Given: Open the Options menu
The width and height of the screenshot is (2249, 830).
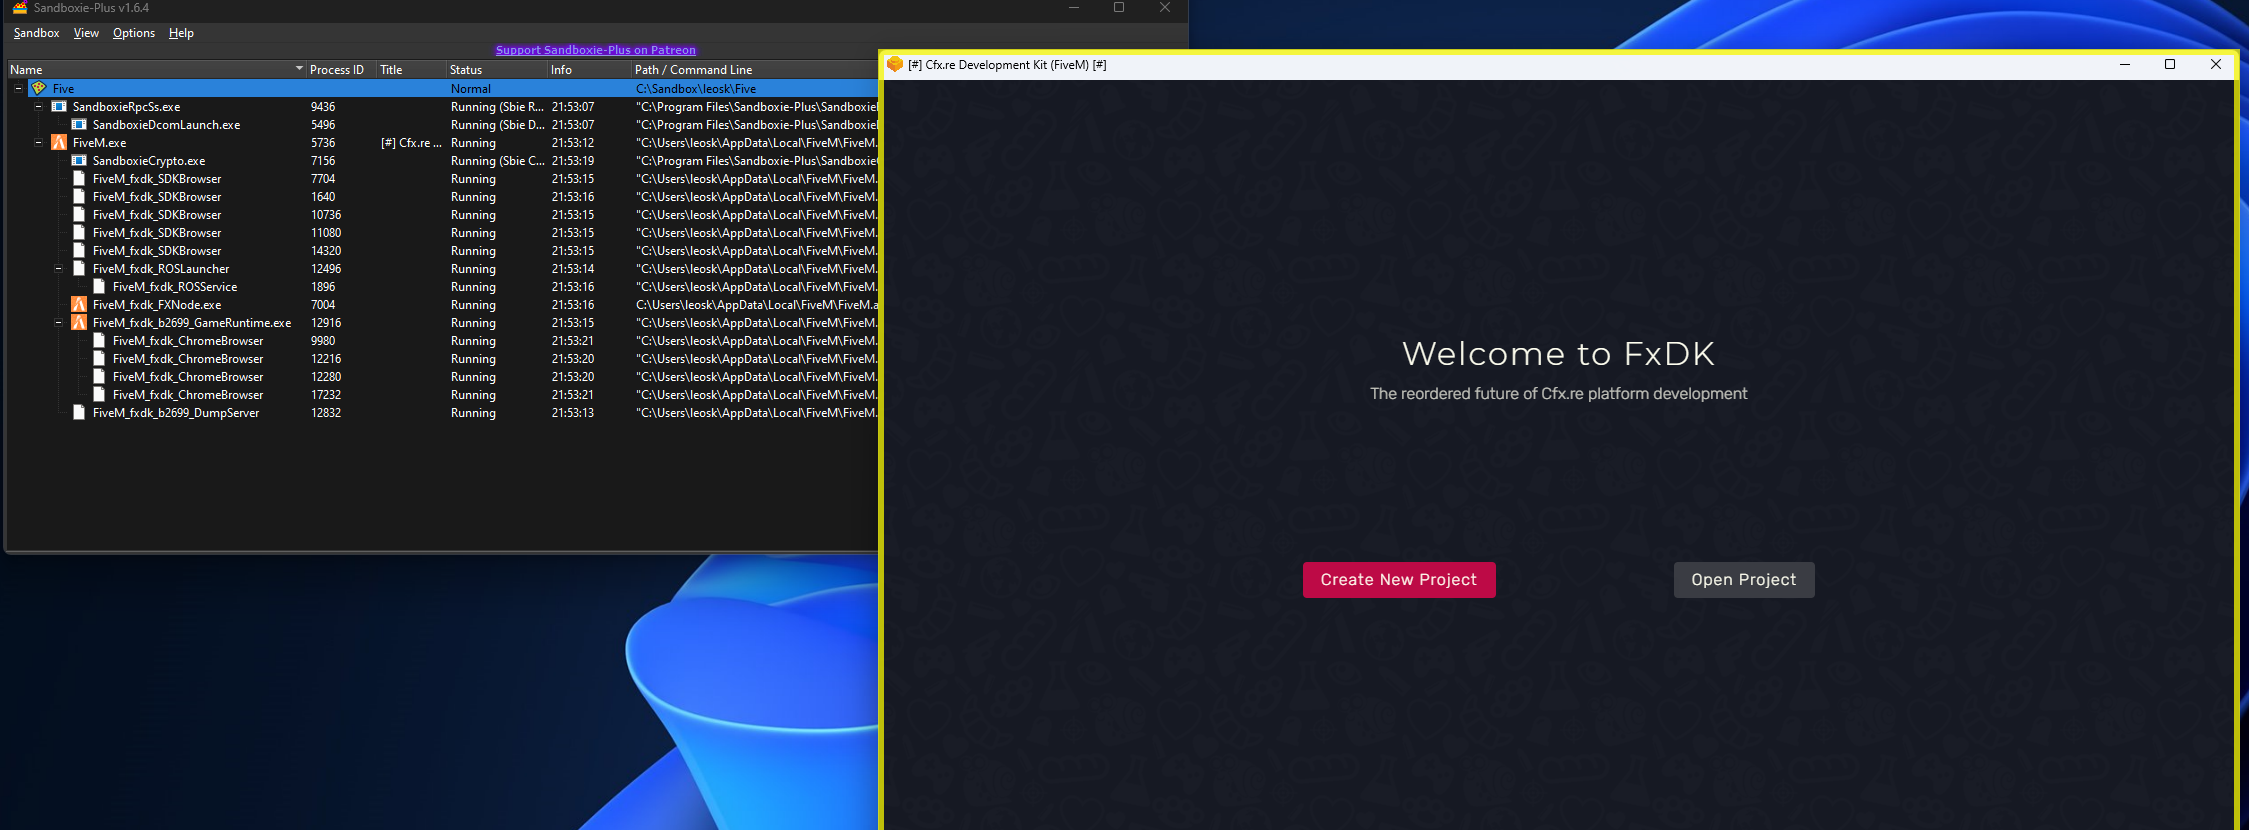Looking at the screenshot, I should pos(133,33).
